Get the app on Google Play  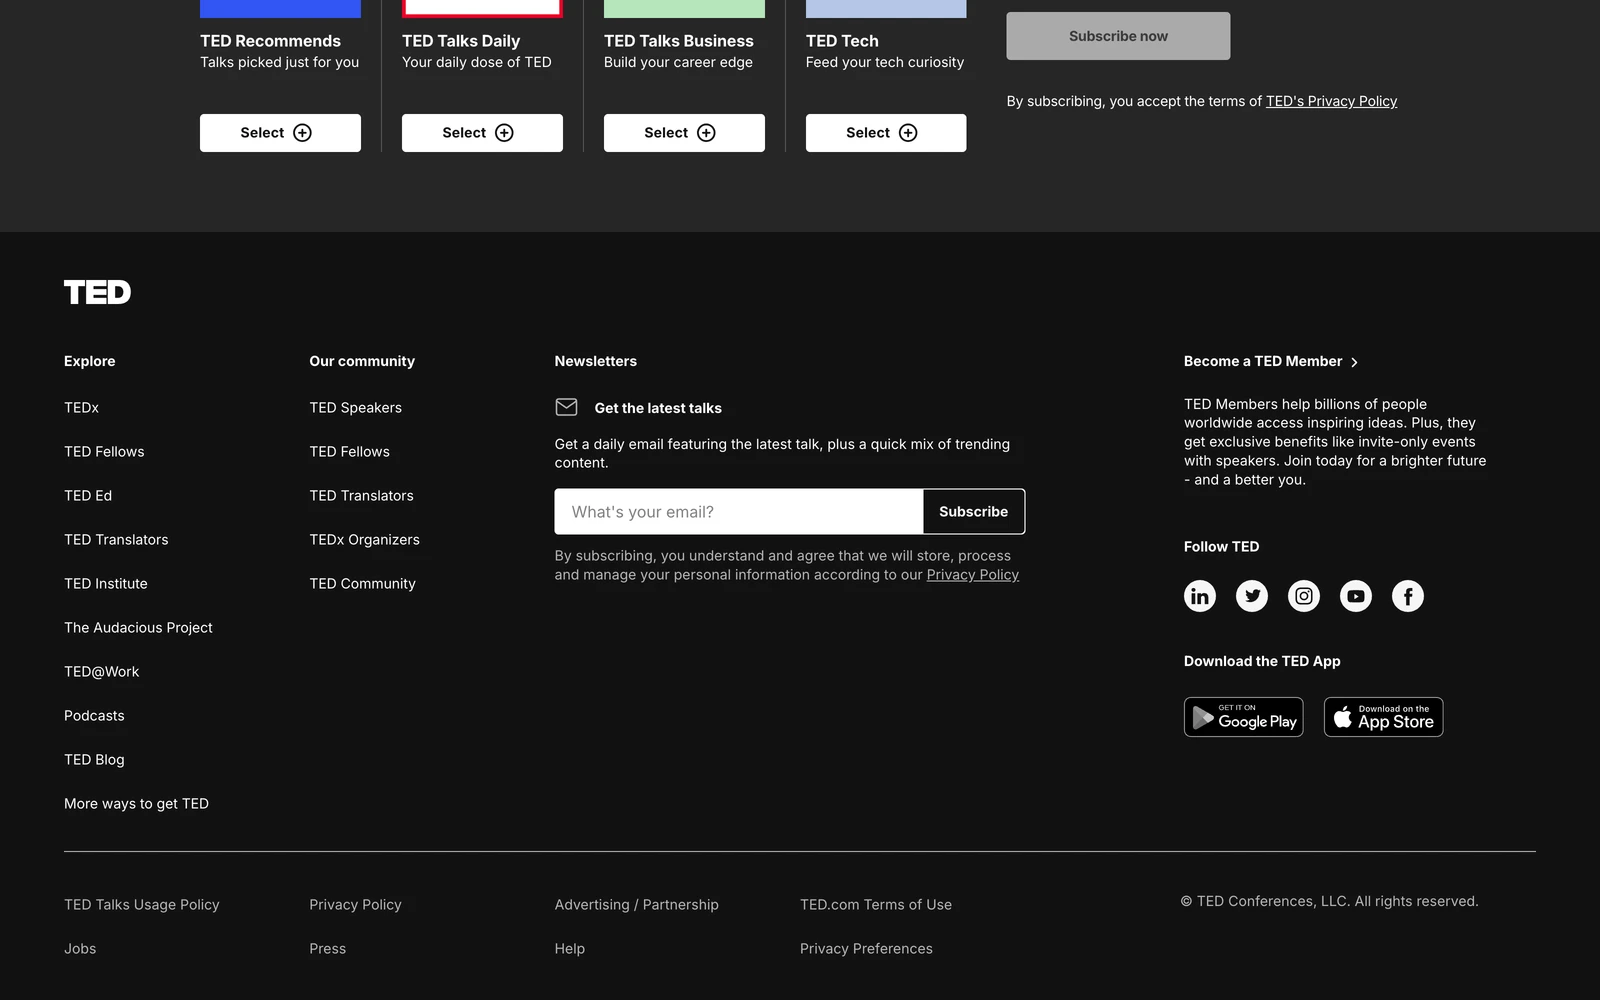click(1244, 717)
